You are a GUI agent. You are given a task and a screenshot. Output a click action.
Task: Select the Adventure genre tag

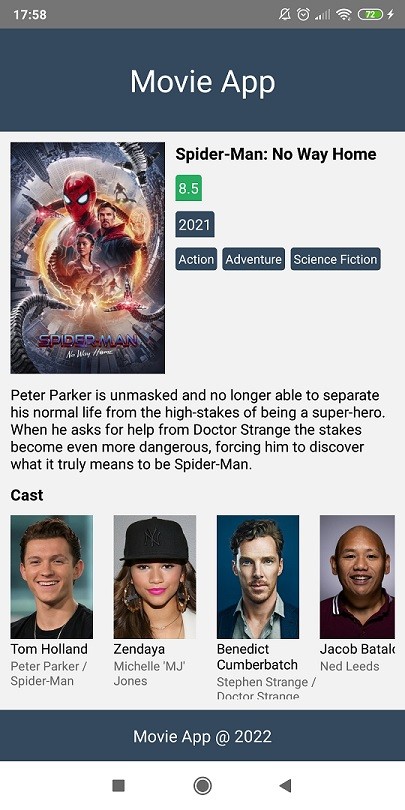coord(254,259)
